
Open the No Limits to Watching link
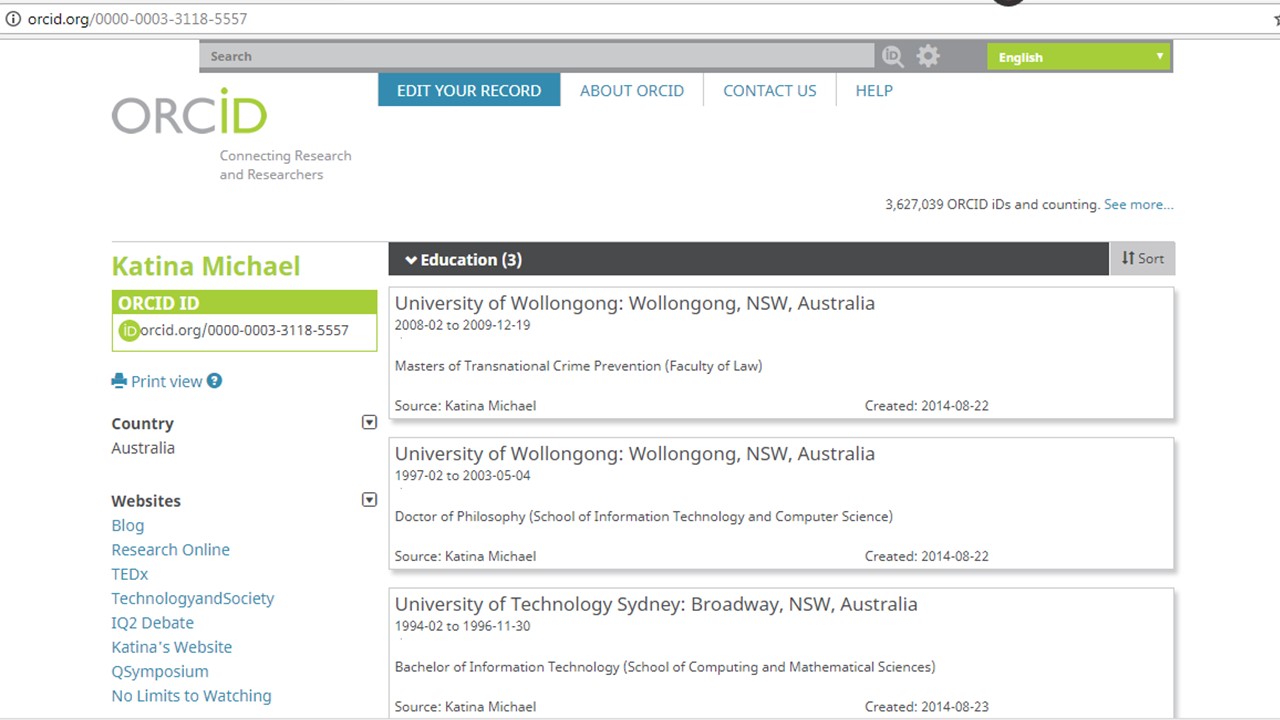[192, 695]
